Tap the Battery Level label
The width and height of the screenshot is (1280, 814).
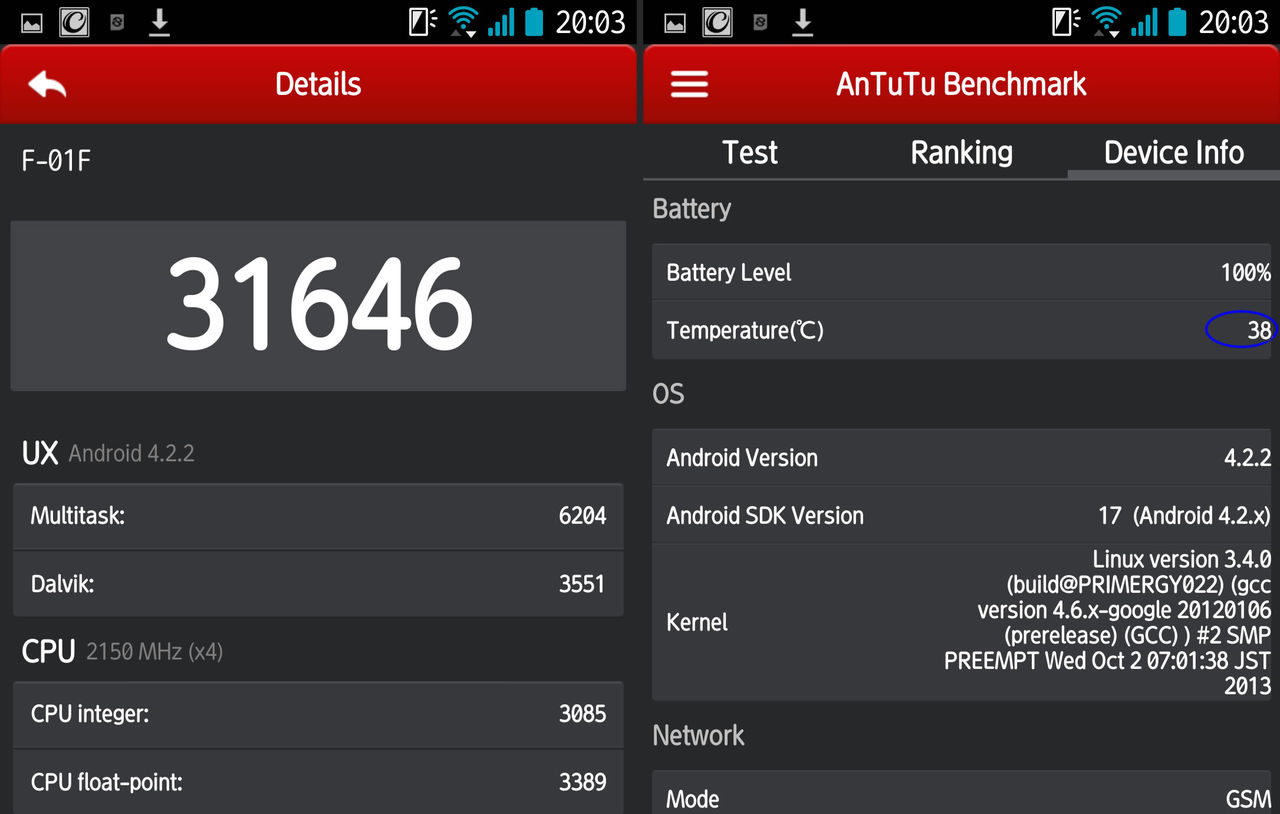coord(729,273)
